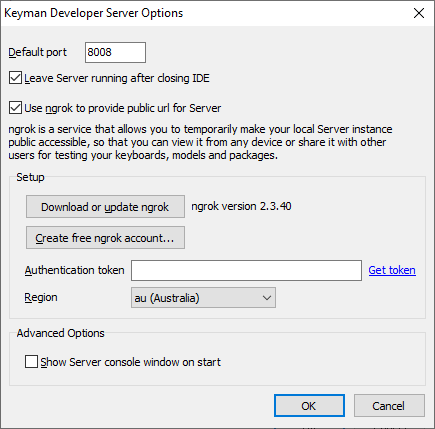
Task: Close the Keyman Developer Server Options window
Action: (x=419, y=13)
